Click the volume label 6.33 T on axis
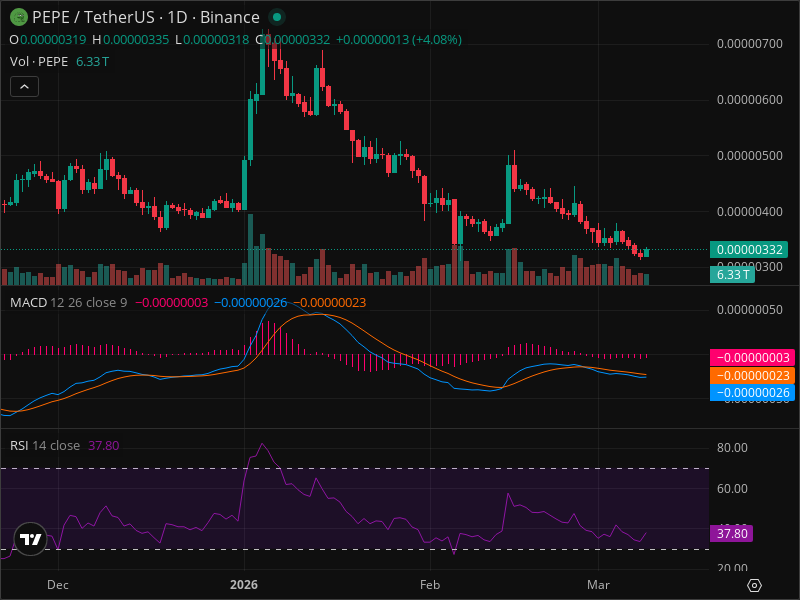 coord(732,274)
